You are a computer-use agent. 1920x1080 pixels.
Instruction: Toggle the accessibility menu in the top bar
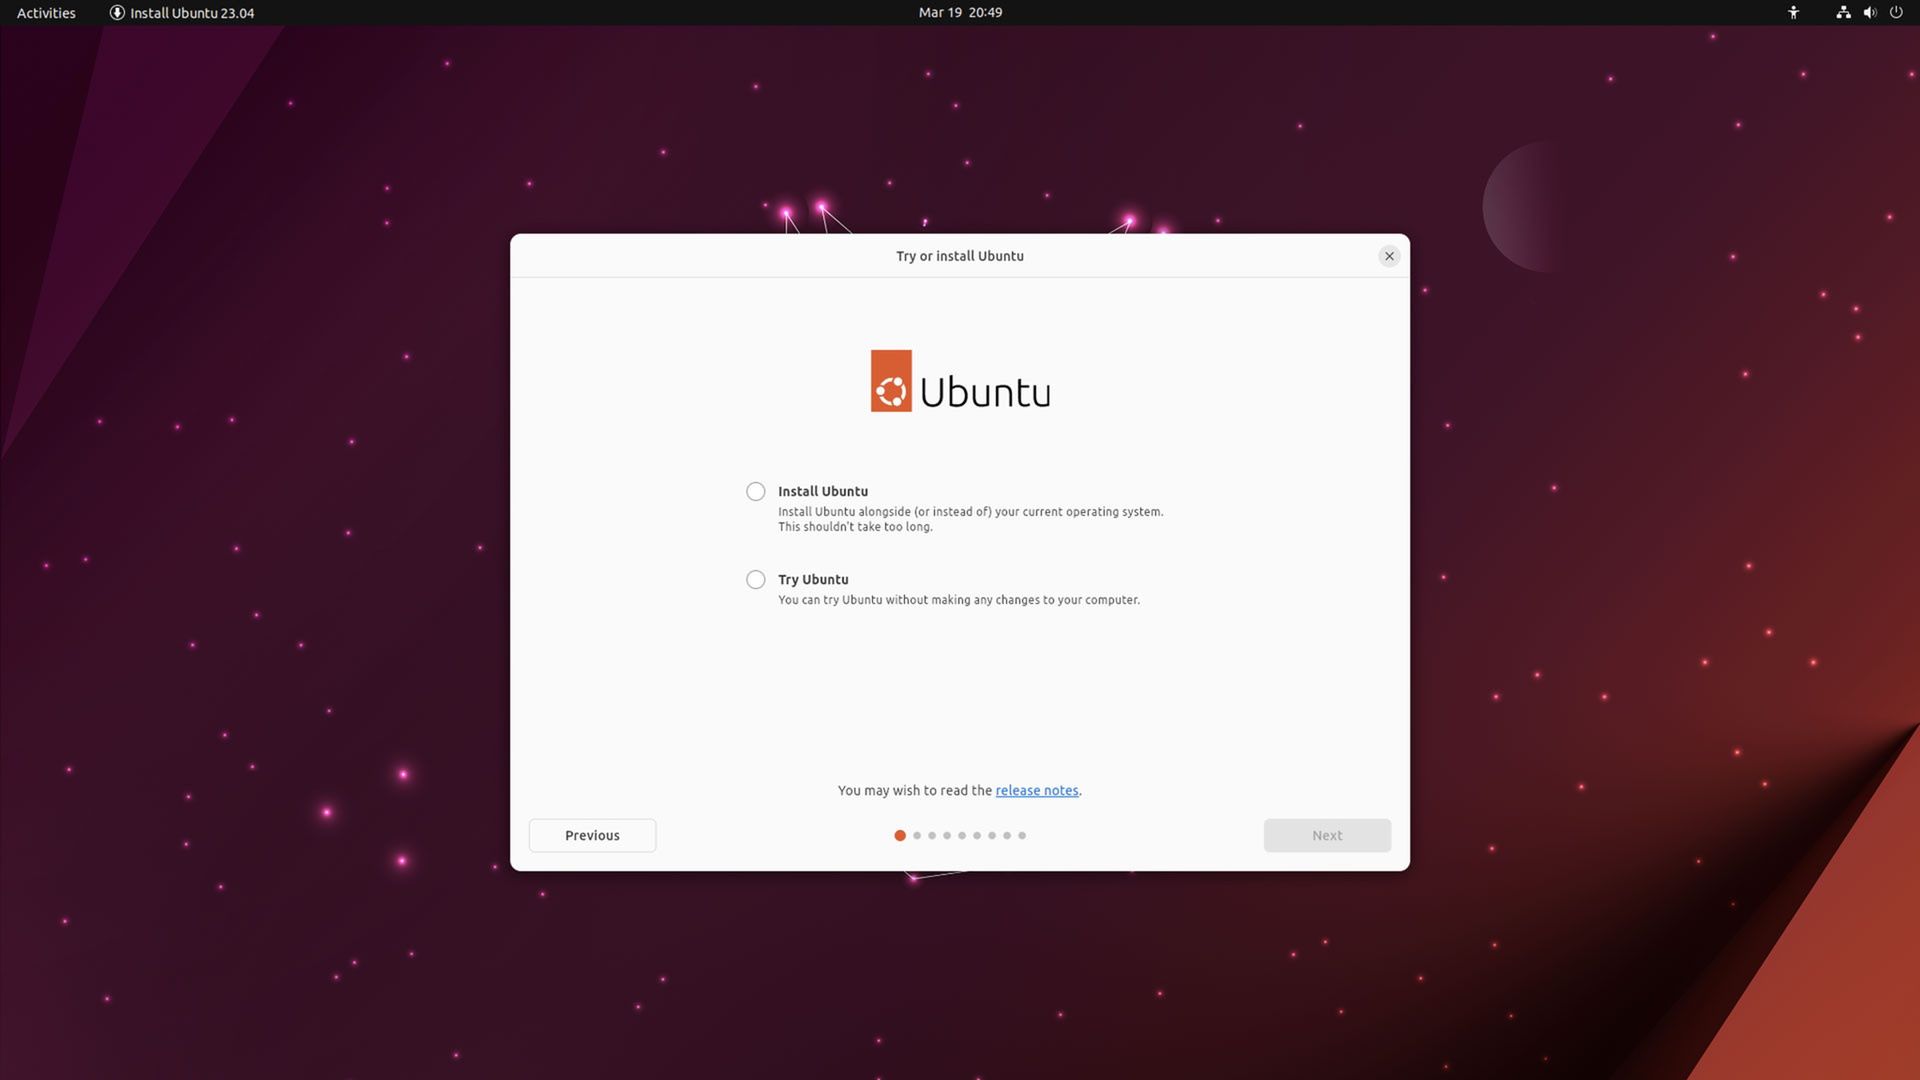pos(1793,13)
